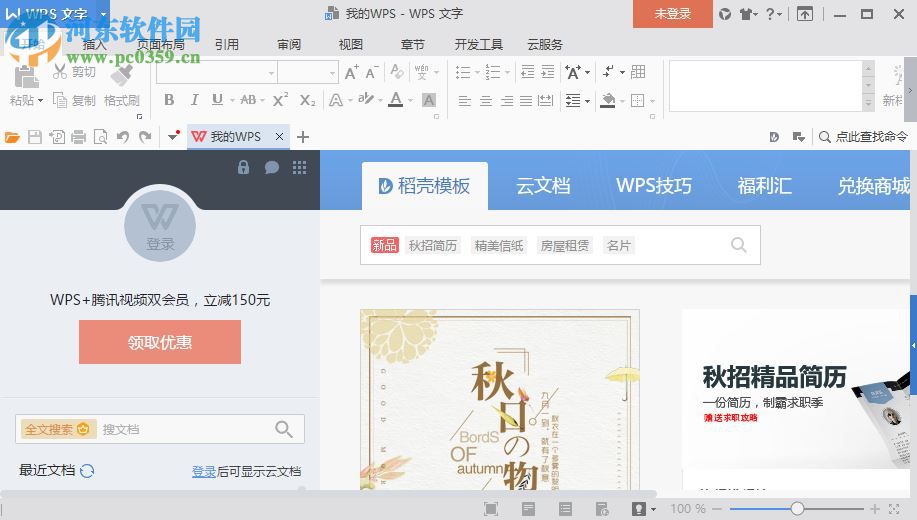The image size is (917, 520).
Task: Switch to page layout view in status bar
Action: pyautogui.click(x=528, y=509)
